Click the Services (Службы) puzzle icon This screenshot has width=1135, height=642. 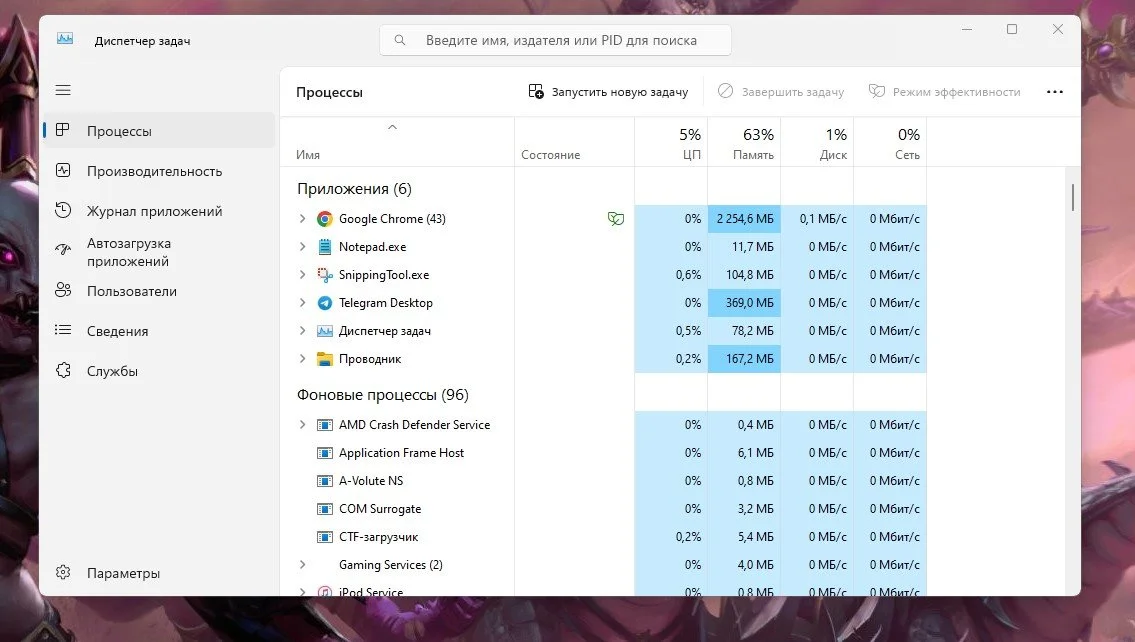pyautogui.click(x=63, y=371)
